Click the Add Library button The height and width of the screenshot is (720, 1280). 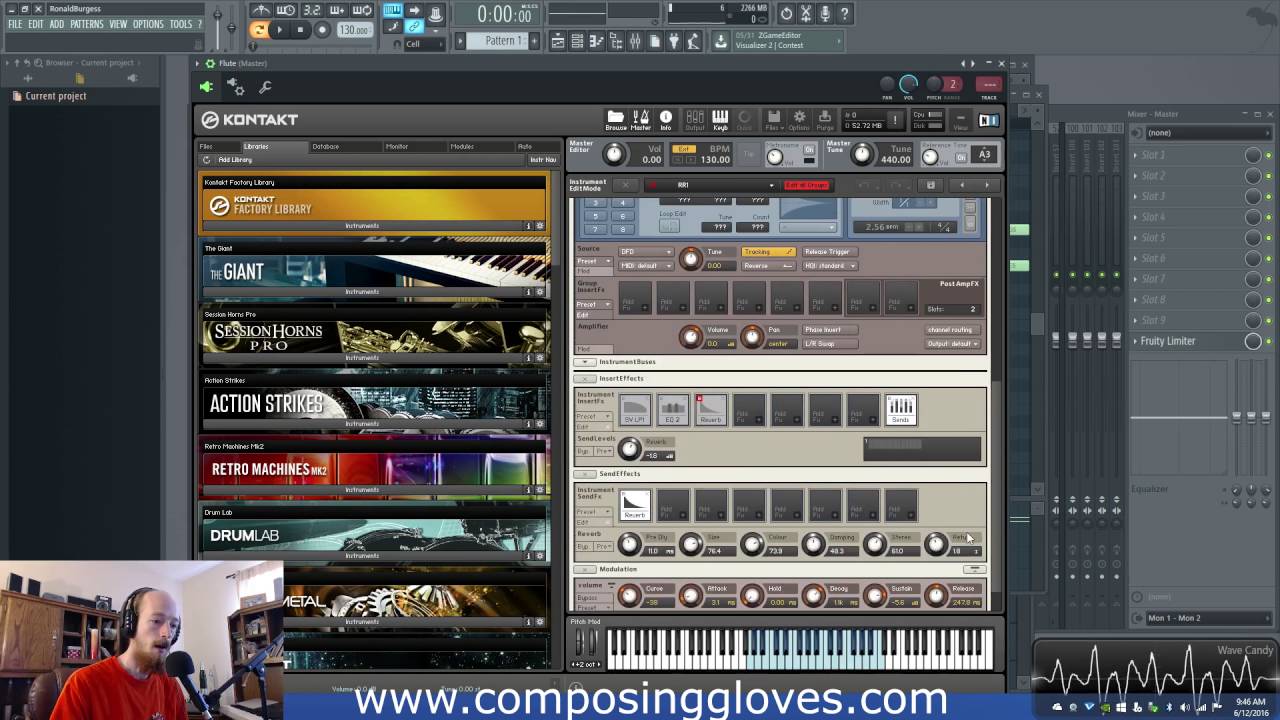point(235,160)
